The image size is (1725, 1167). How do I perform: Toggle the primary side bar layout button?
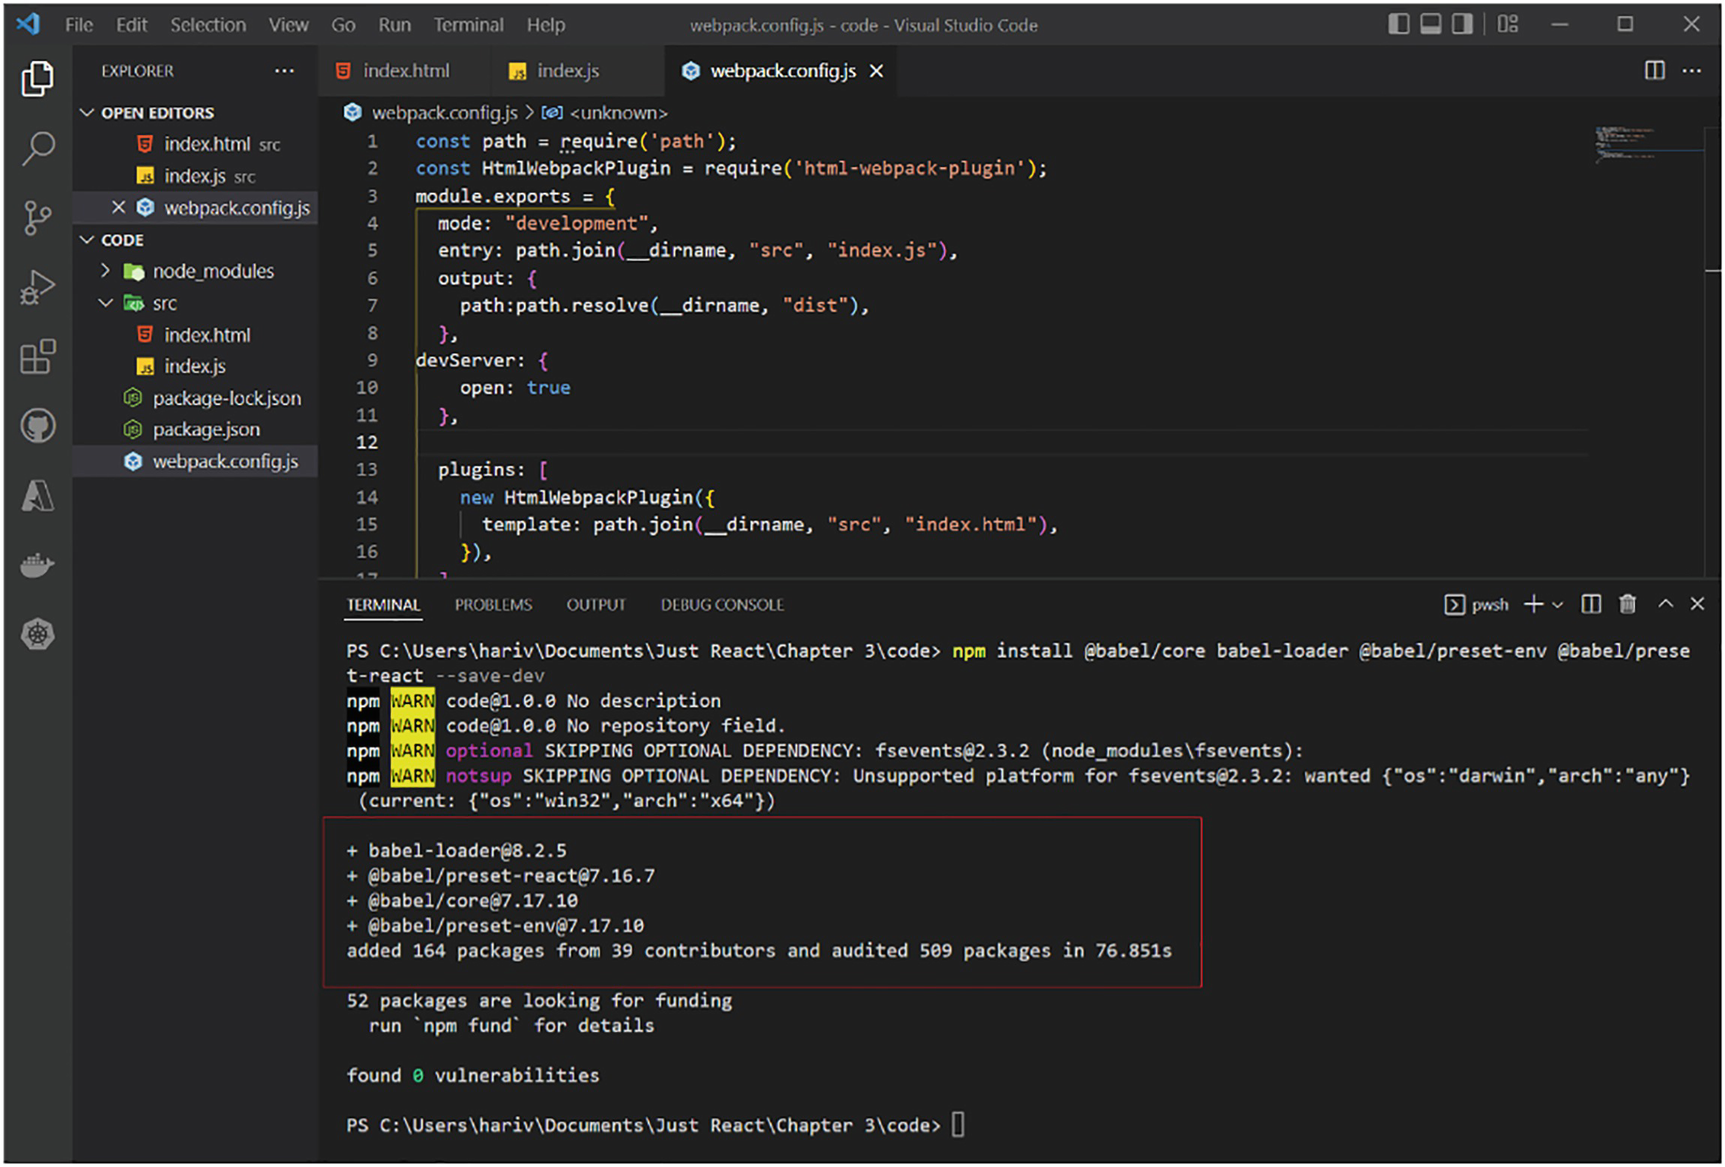click(x=1398, y=24)
